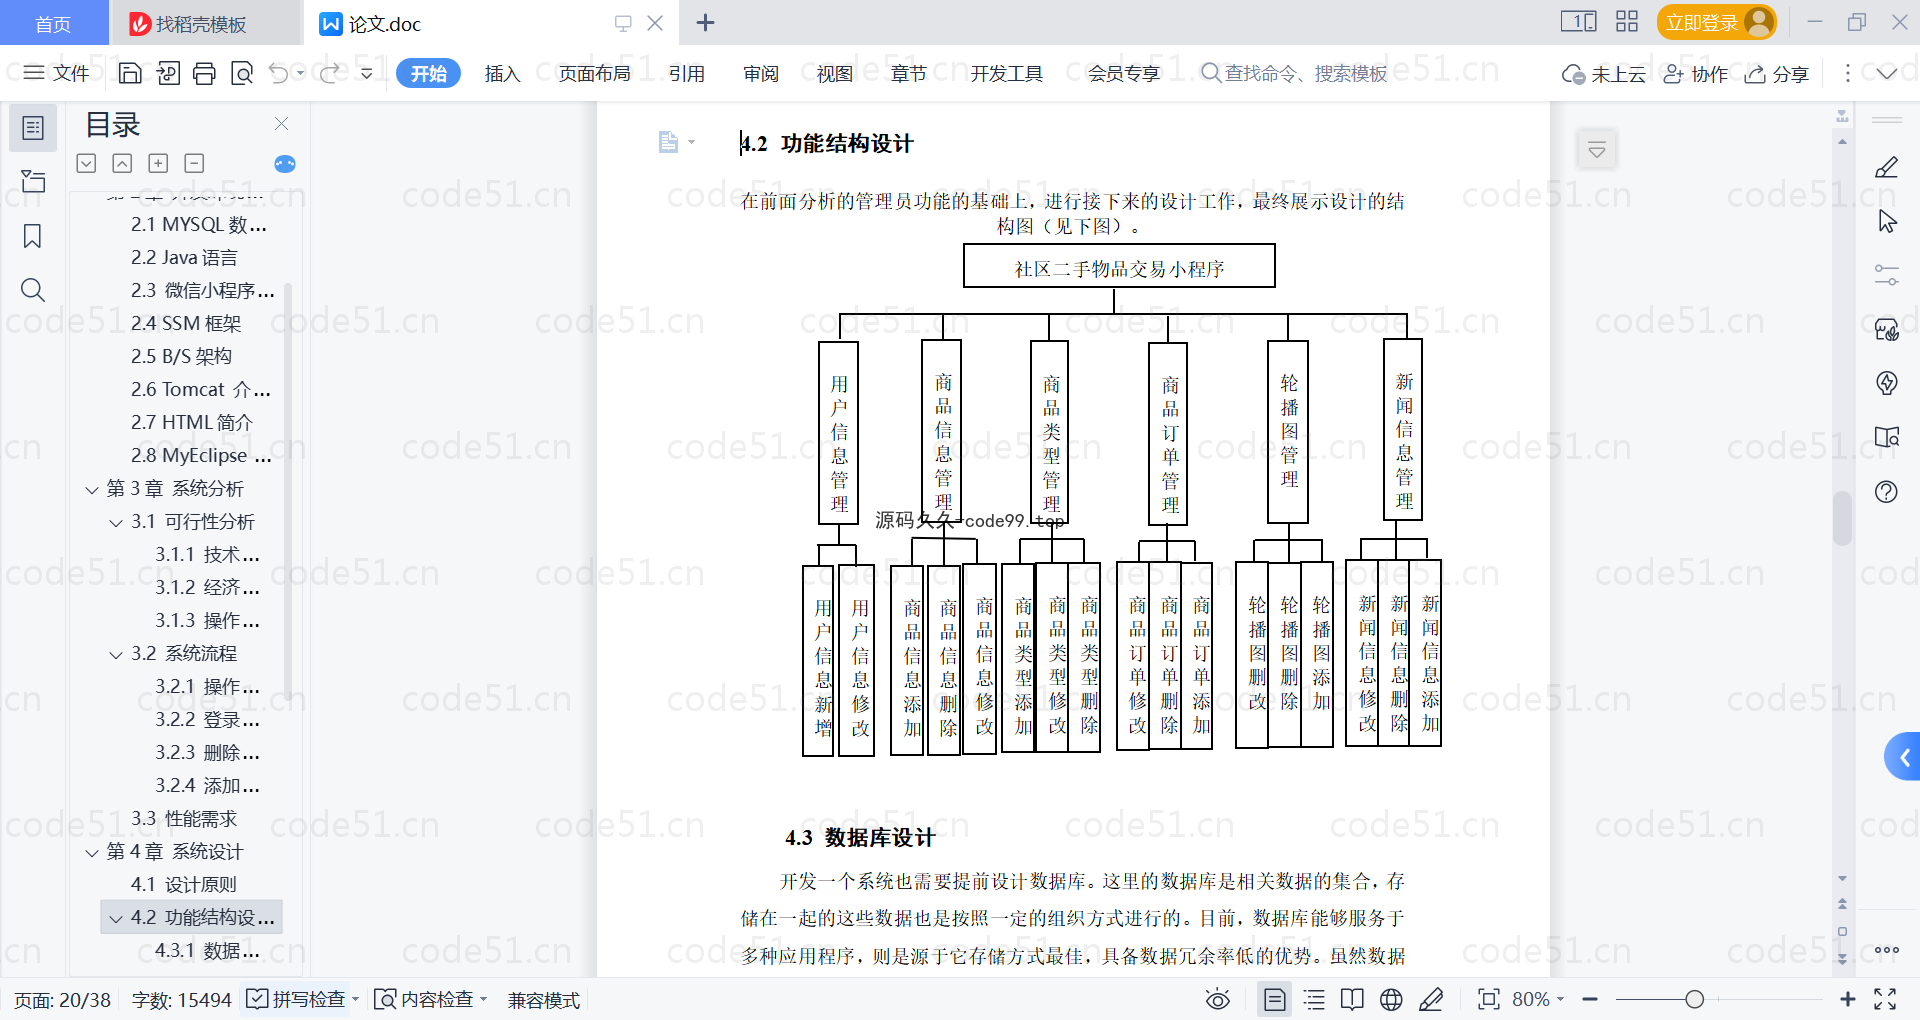The height and width of the screenshot is (1020, 1920).
Task: Click the 分享 button
Action: point(1777,73)
